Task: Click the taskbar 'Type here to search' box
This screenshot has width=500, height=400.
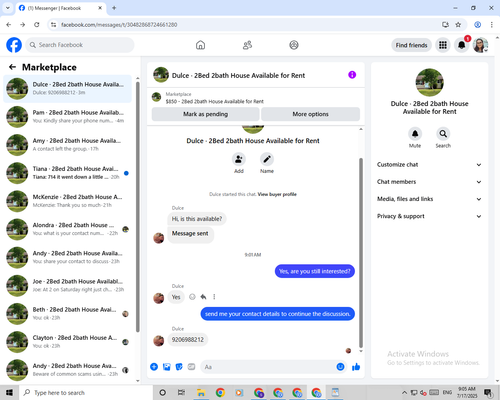Action: click(x=86, y=393)
